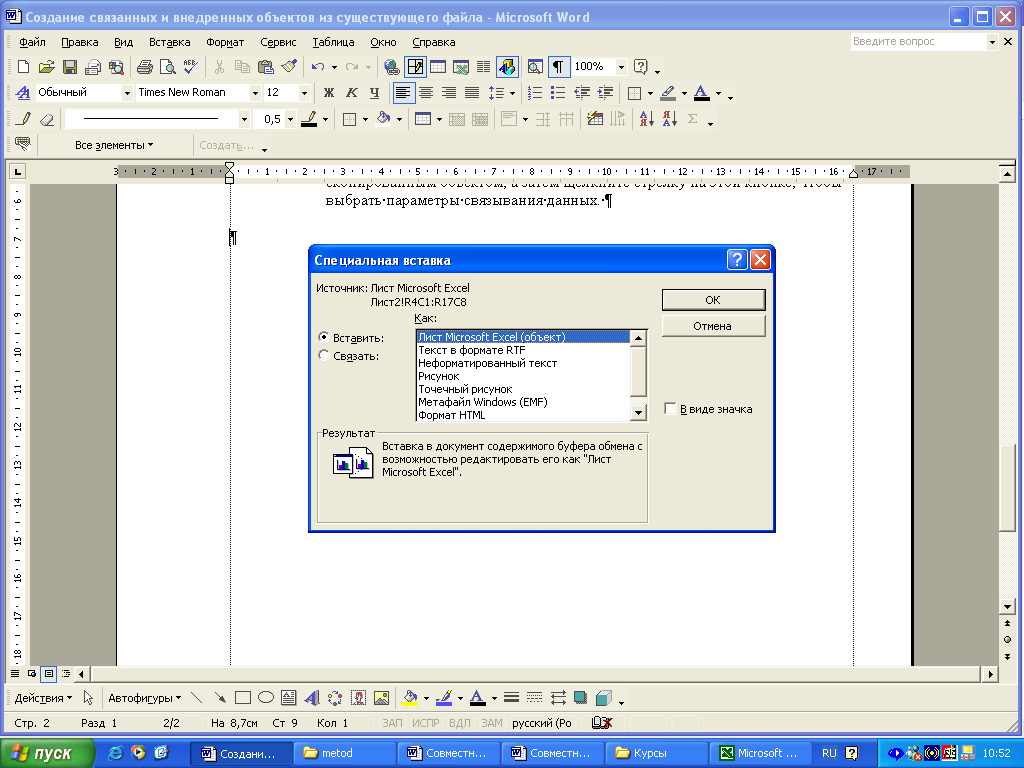1024x768 pixels.
Task: Insert WordArt icon in drawing toolbar
Action: [312, 698]
